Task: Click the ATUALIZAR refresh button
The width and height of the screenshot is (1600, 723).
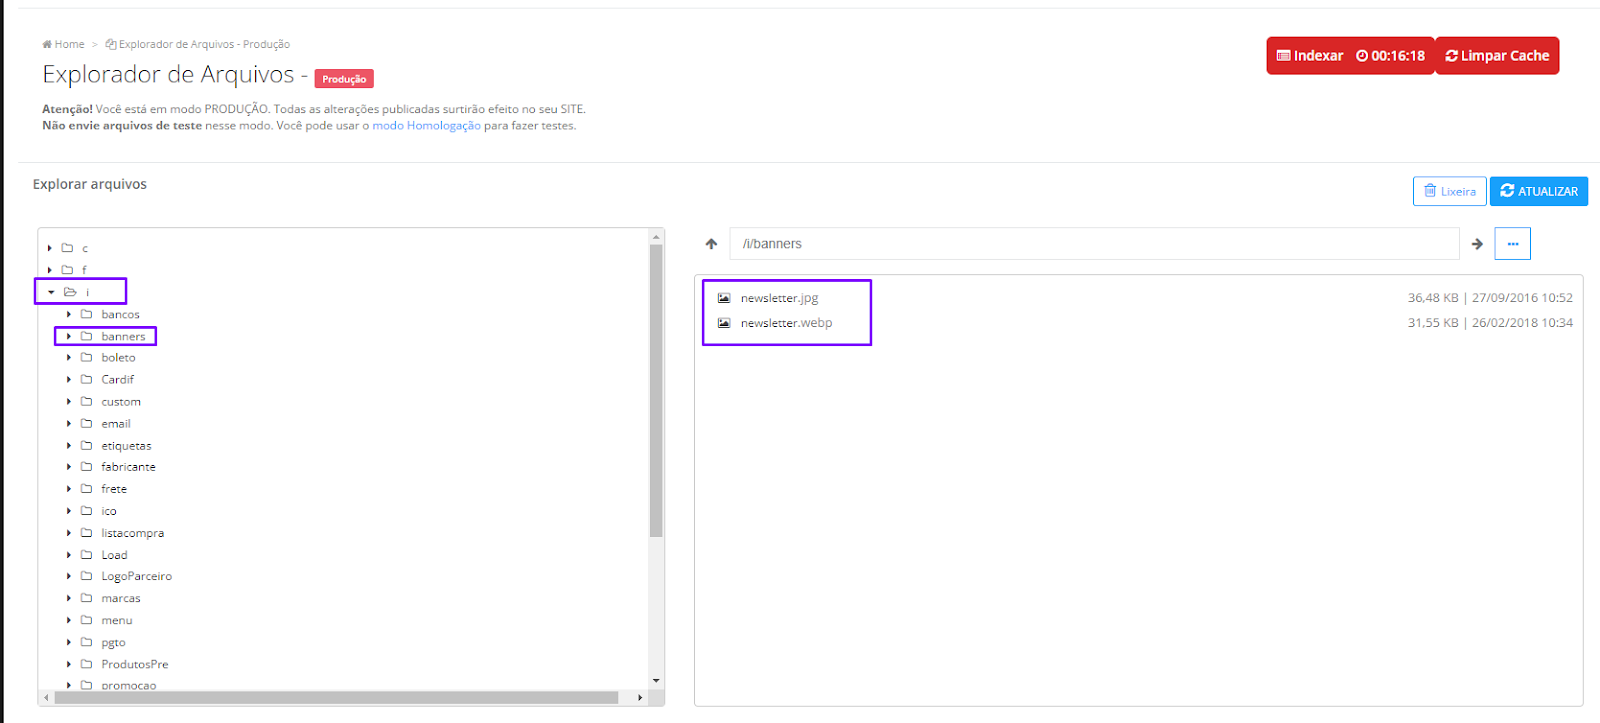Action: pos(1538,191)
